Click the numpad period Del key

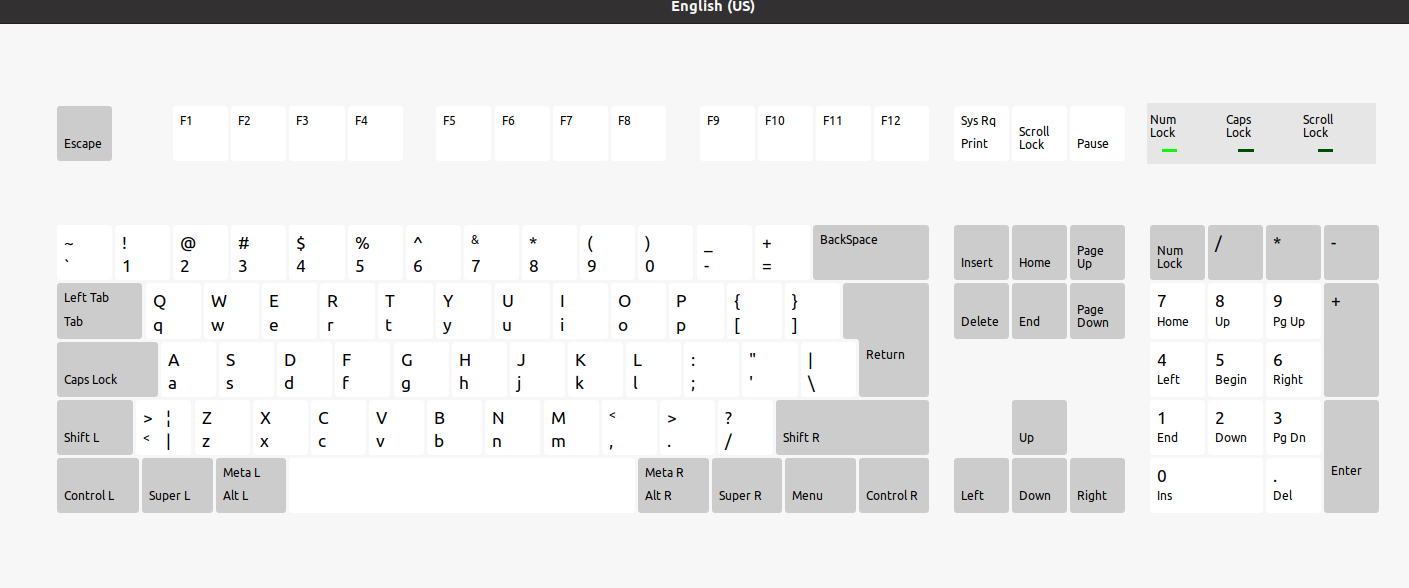tap(1293, 485)
